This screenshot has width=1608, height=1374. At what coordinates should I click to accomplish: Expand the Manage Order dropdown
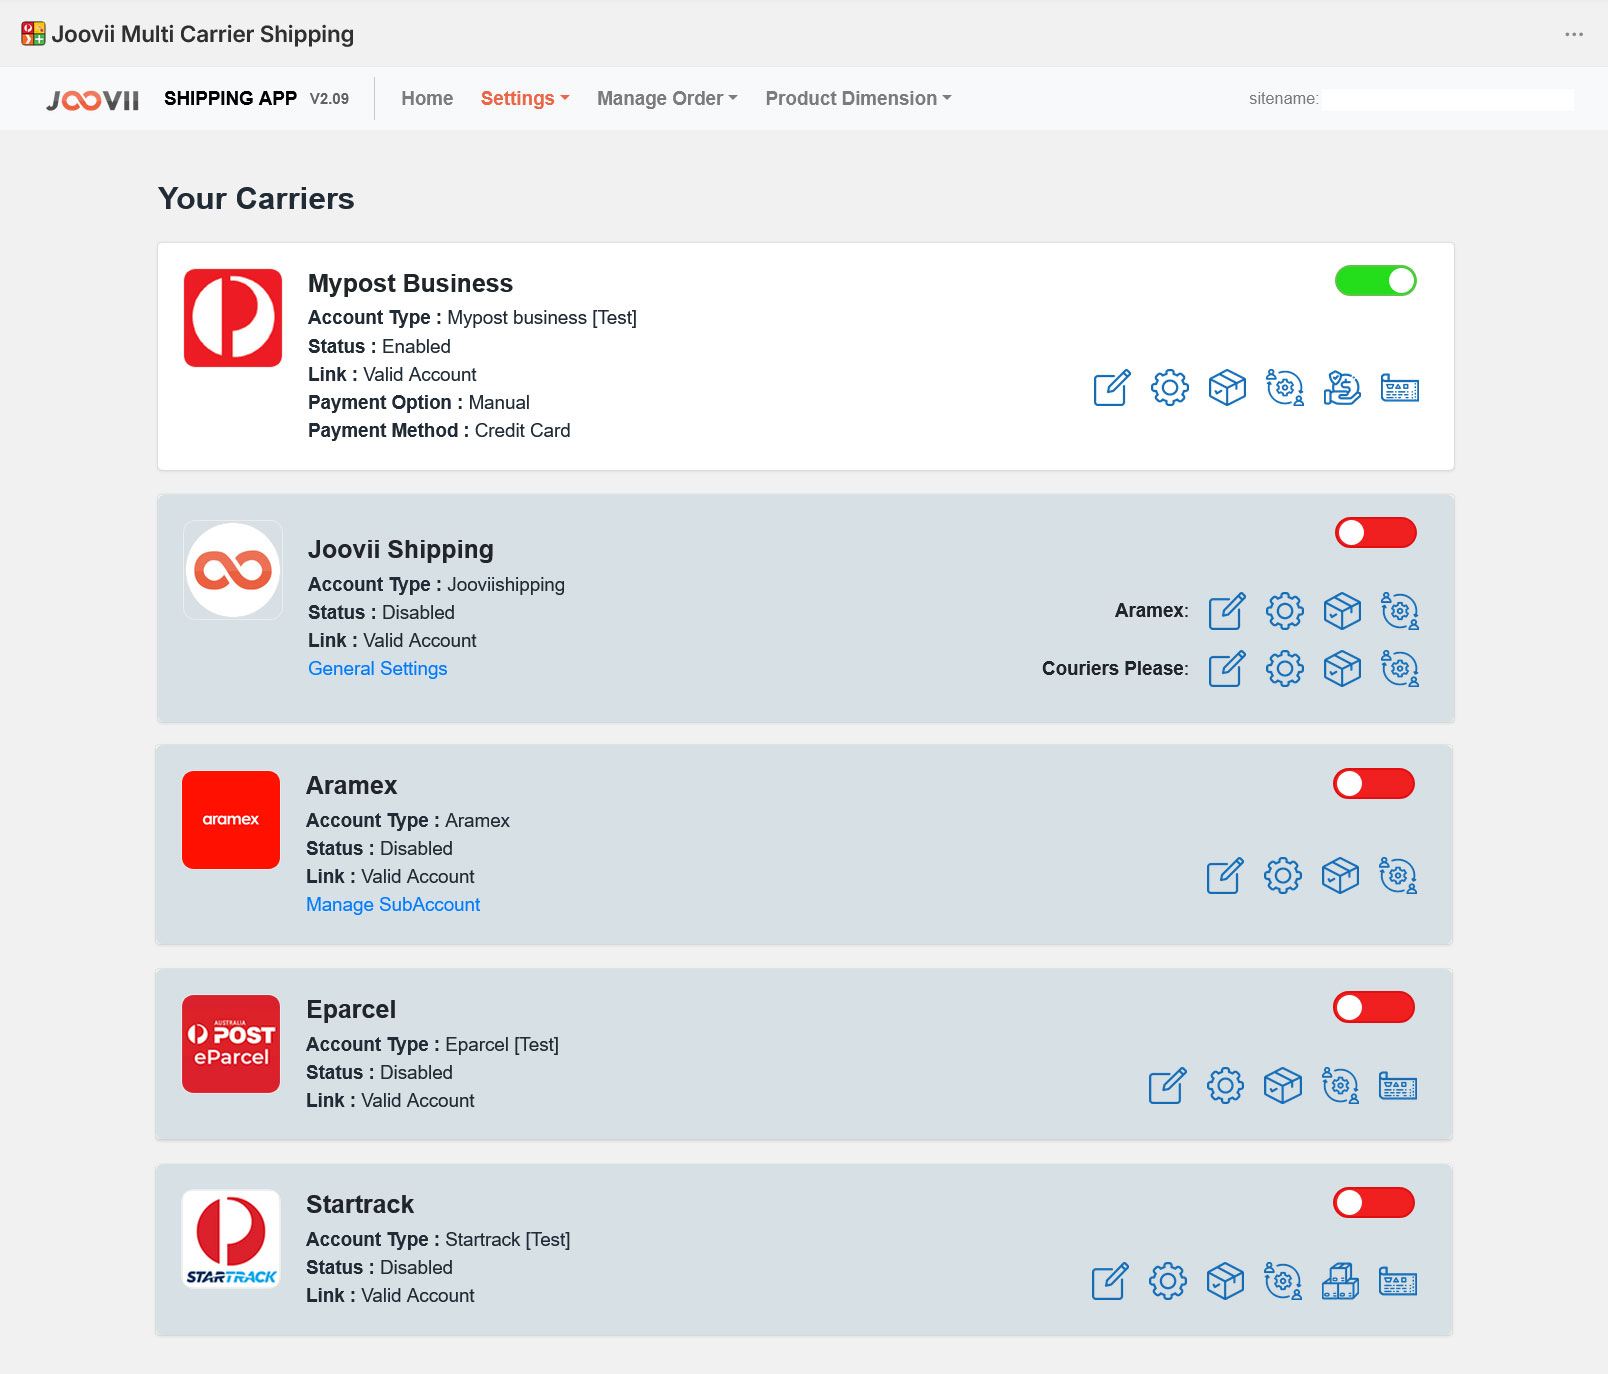(x=667, y=98)
